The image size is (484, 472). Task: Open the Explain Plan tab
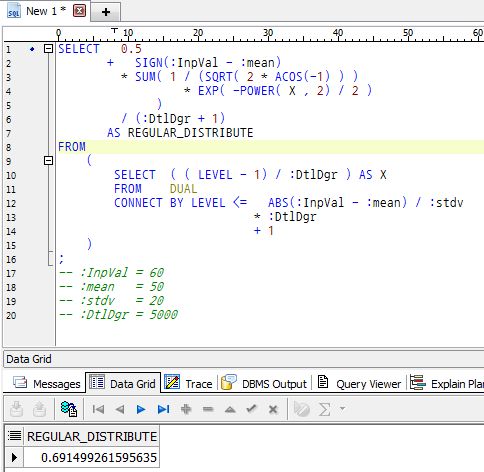pos(447,384)
